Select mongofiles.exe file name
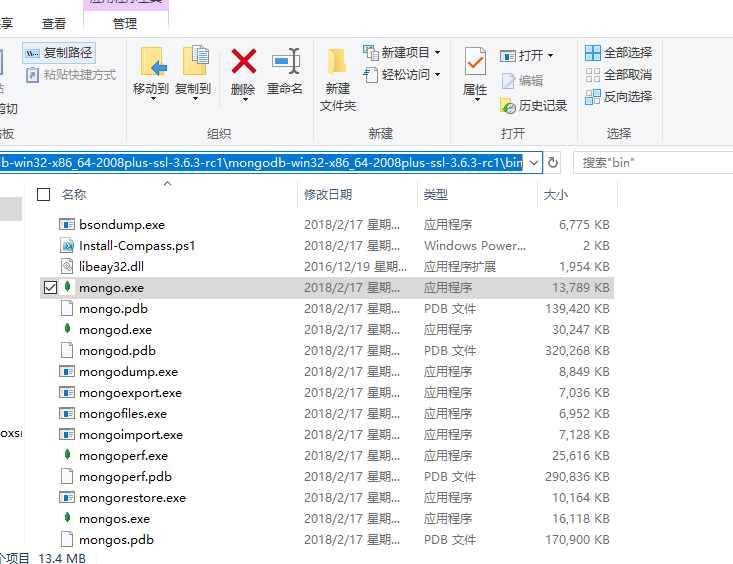733x564 pixels. (123, 414)
